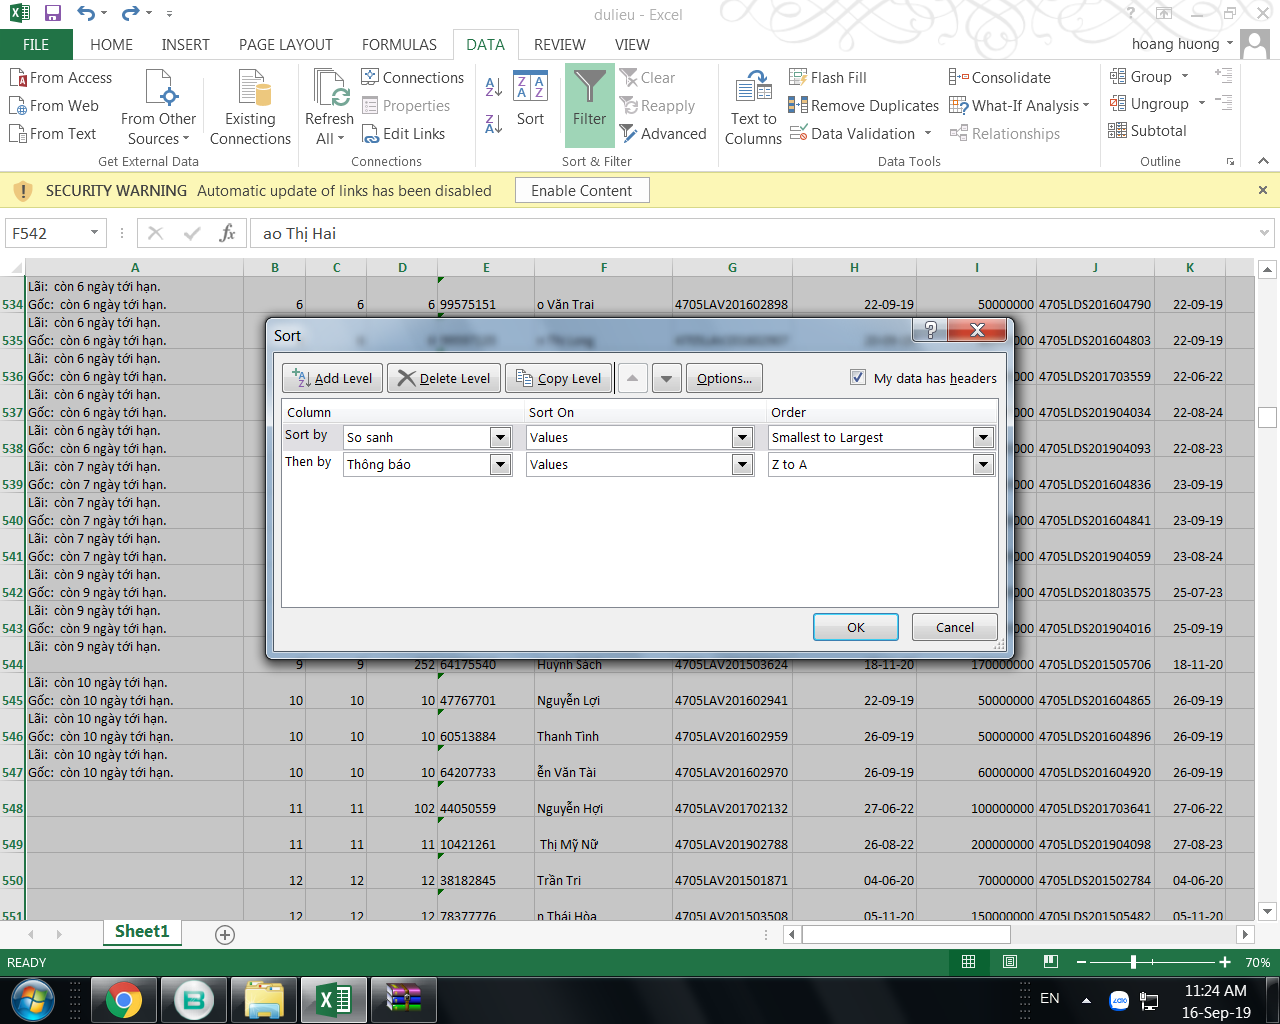Click the insert function fx icon
The image size is (1280, 1024).
pyautogui.click(x=228, y=233)
